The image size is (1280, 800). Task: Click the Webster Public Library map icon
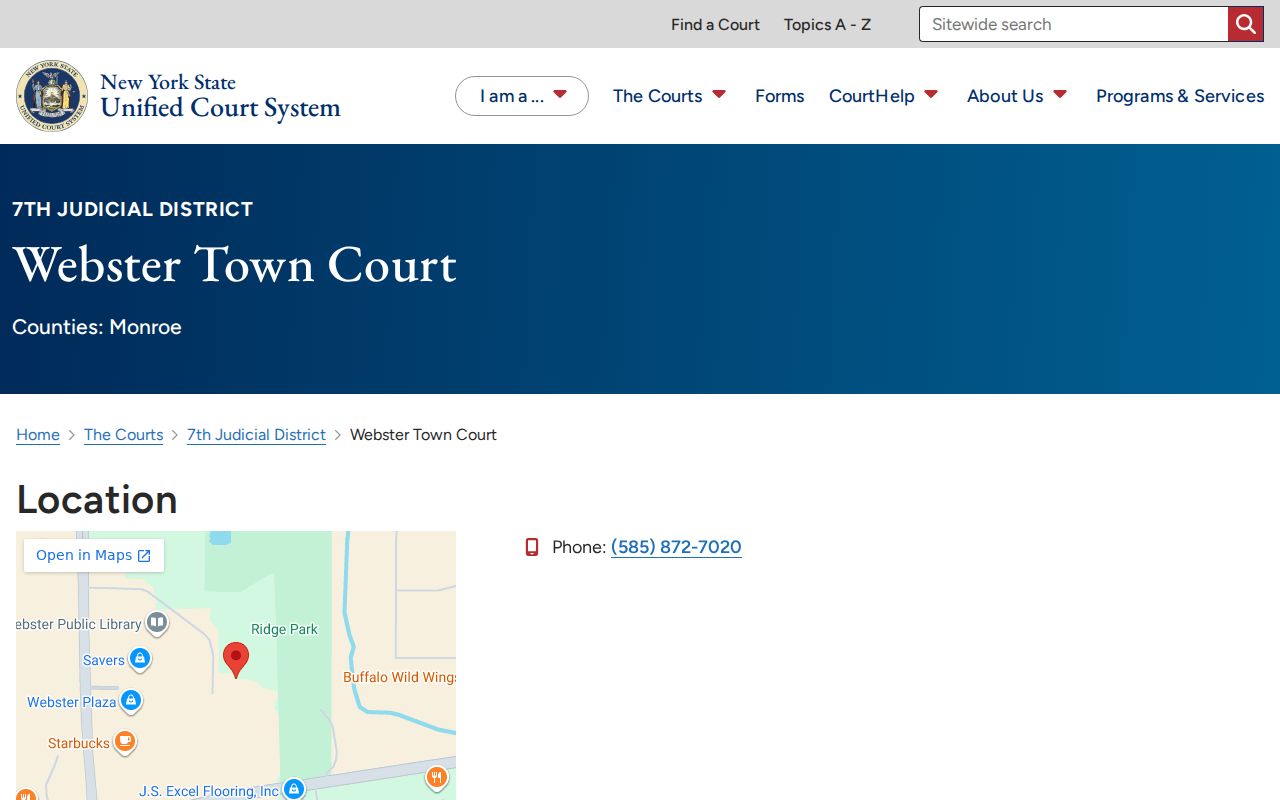(x=156, y=623)
